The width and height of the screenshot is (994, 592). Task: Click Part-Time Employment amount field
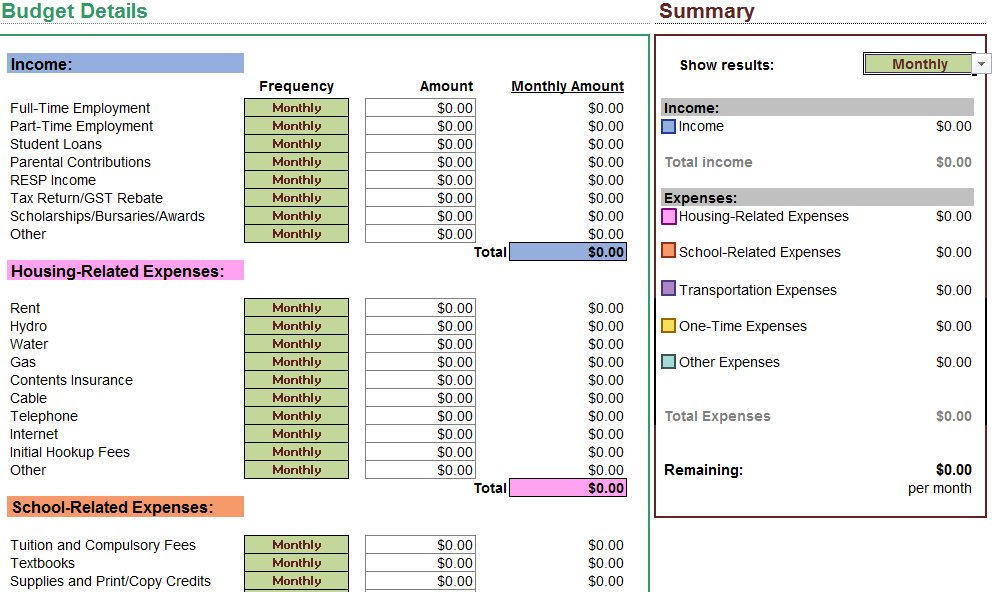point(420,125)
